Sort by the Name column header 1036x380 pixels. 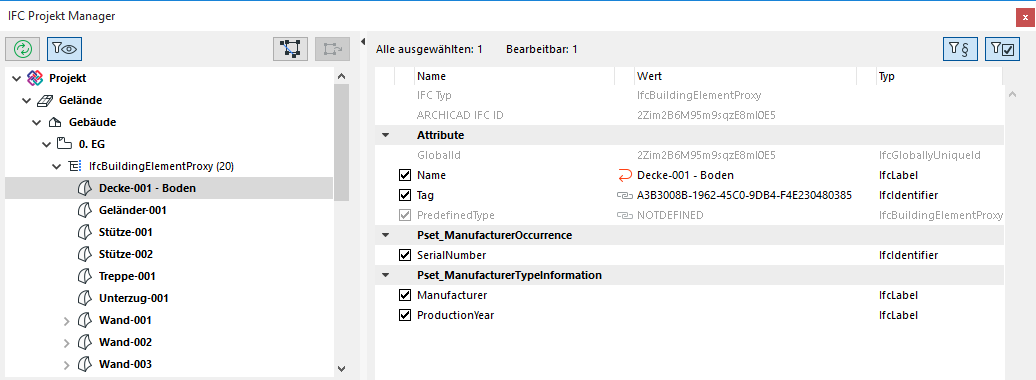click(x=514, y=77)
